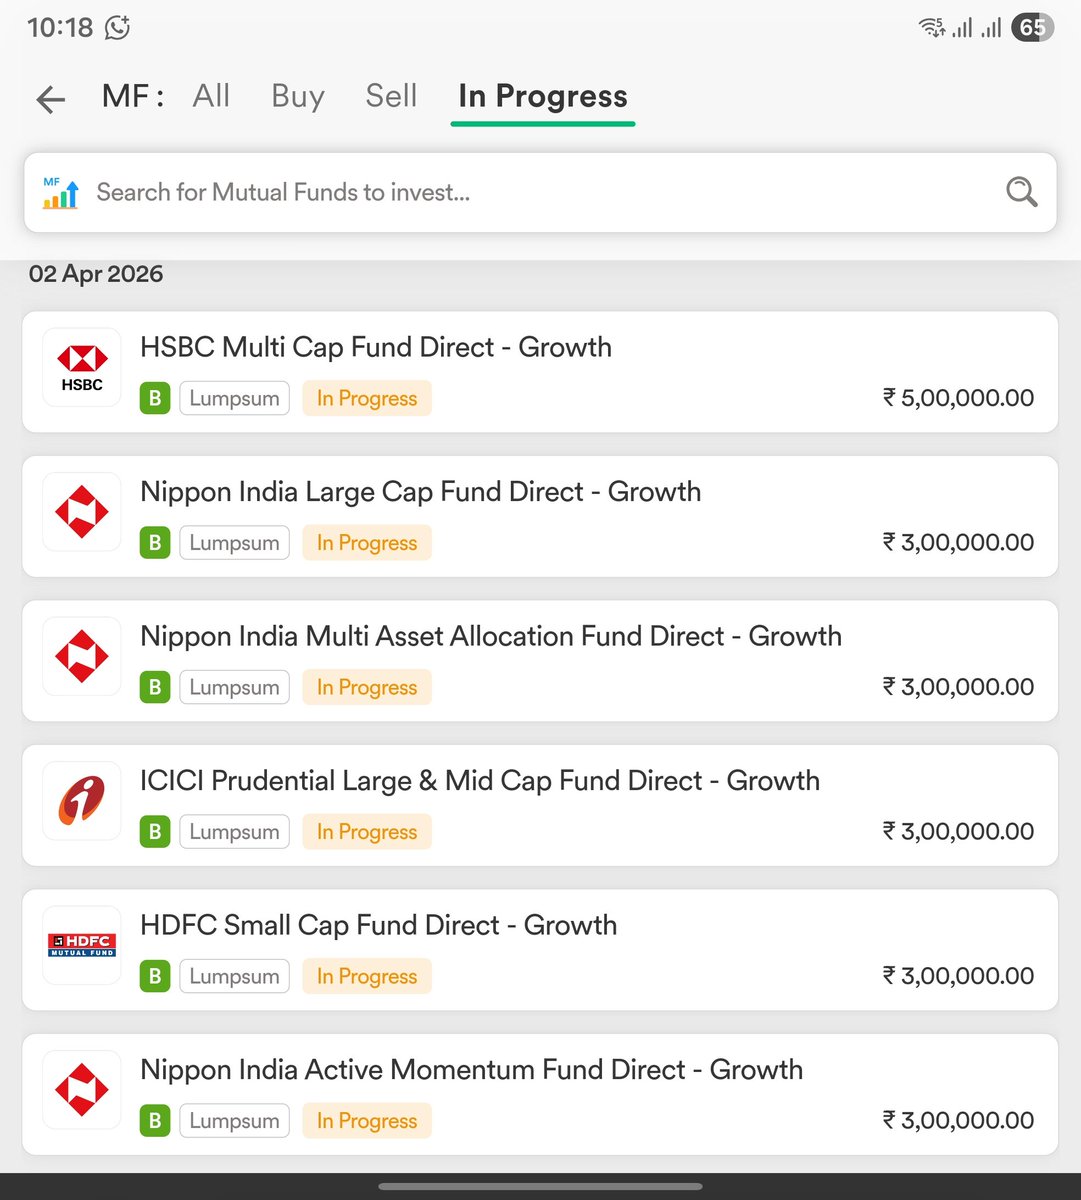Tap the ₹ 3,00,000.00 amount on the Nippon Large Cap row
The width and height of the screenshot is (1081, 1200).
tap(958, 543)
